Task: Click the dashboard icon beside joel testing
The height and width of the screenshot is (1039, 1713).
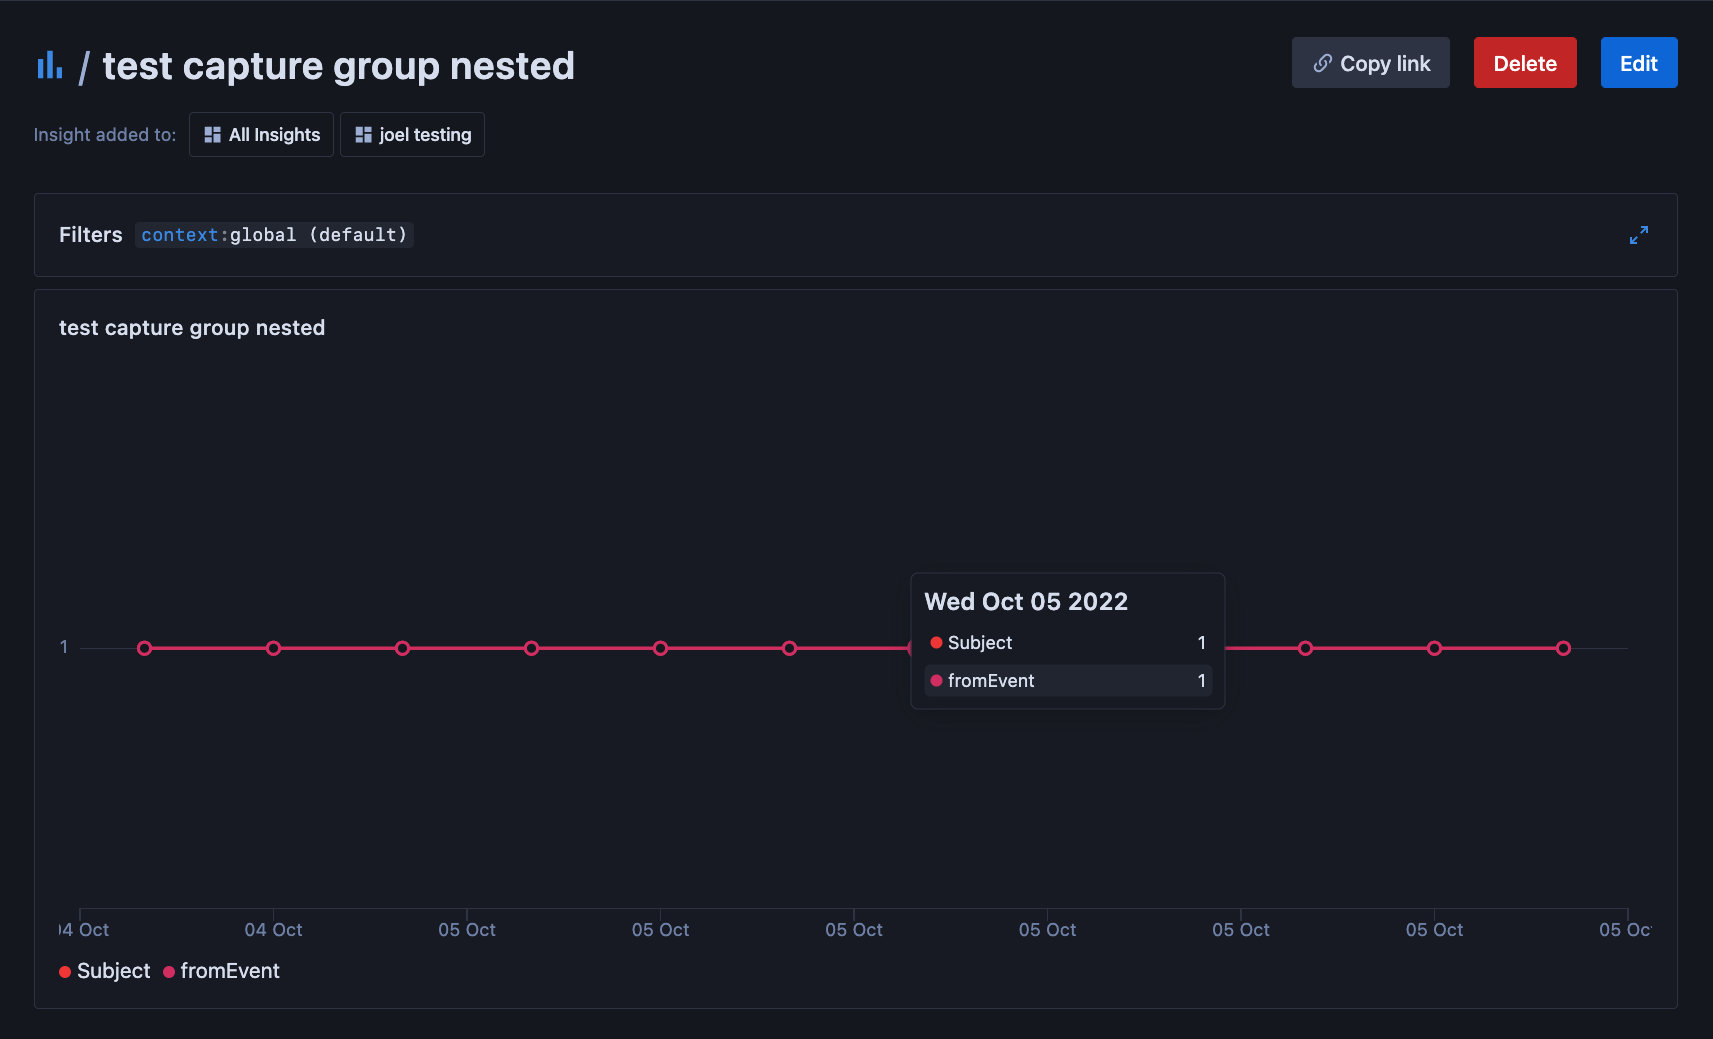Action: coord(363,135)
